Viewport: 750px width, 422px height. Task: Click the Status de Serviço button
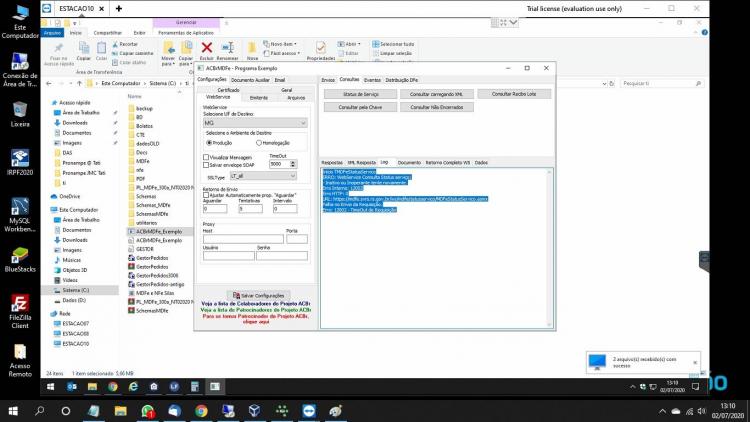[x=361, y=94]
